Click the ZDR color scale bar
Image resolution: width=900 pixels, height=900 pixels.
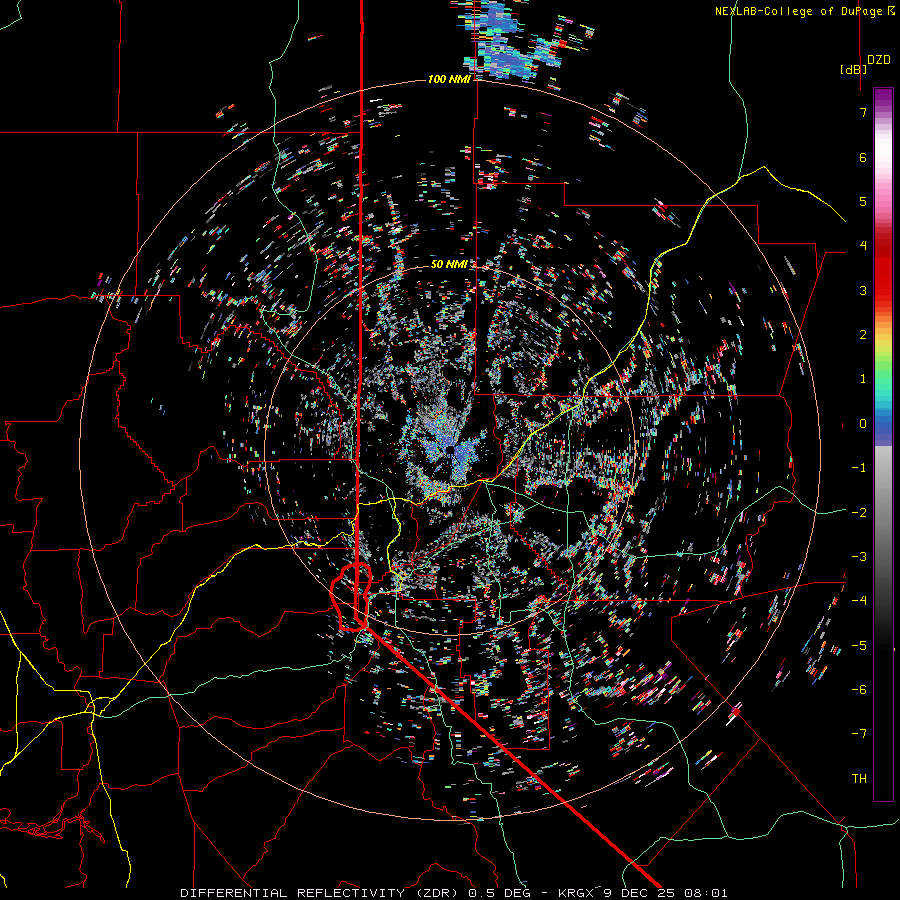(883, 444)
